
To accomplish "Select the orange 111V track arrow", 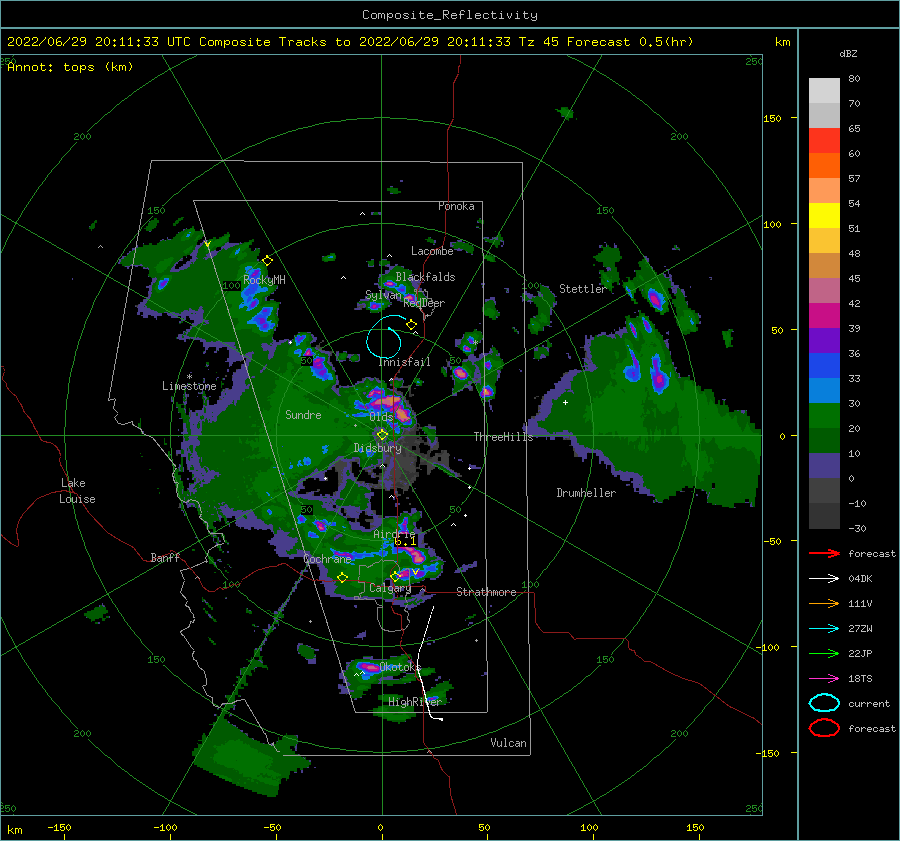I will 824,603.
